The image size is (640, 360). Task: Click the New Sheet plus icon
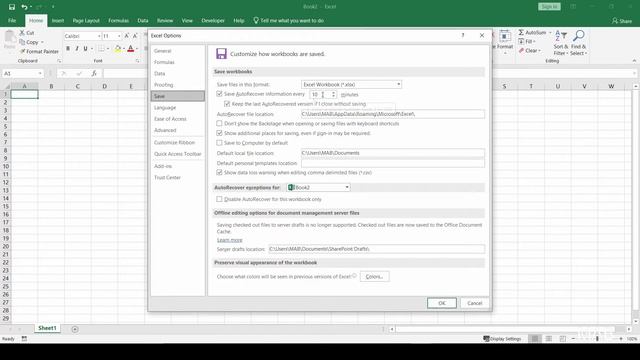point(75,329)
